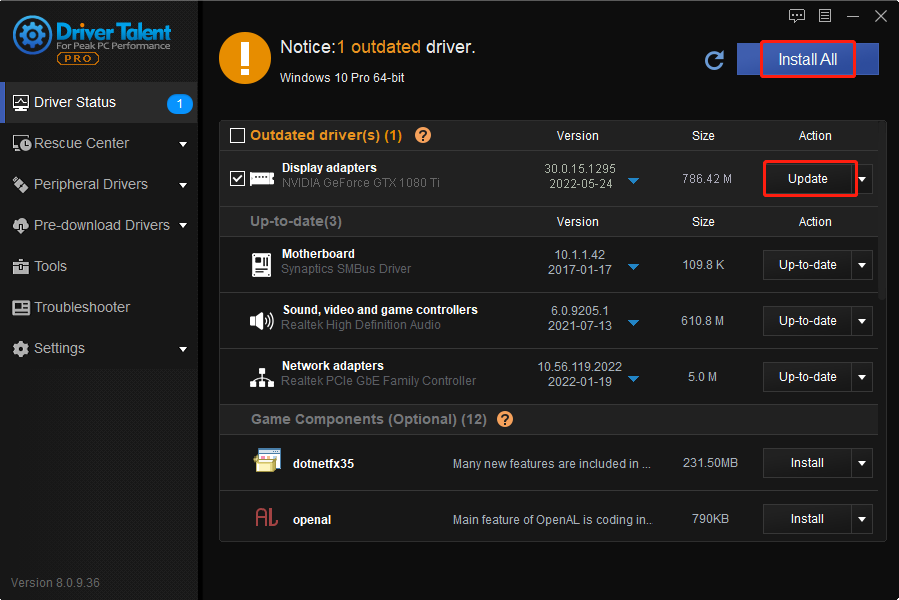Select Driver Status in the sidebar

pos(99,103)
